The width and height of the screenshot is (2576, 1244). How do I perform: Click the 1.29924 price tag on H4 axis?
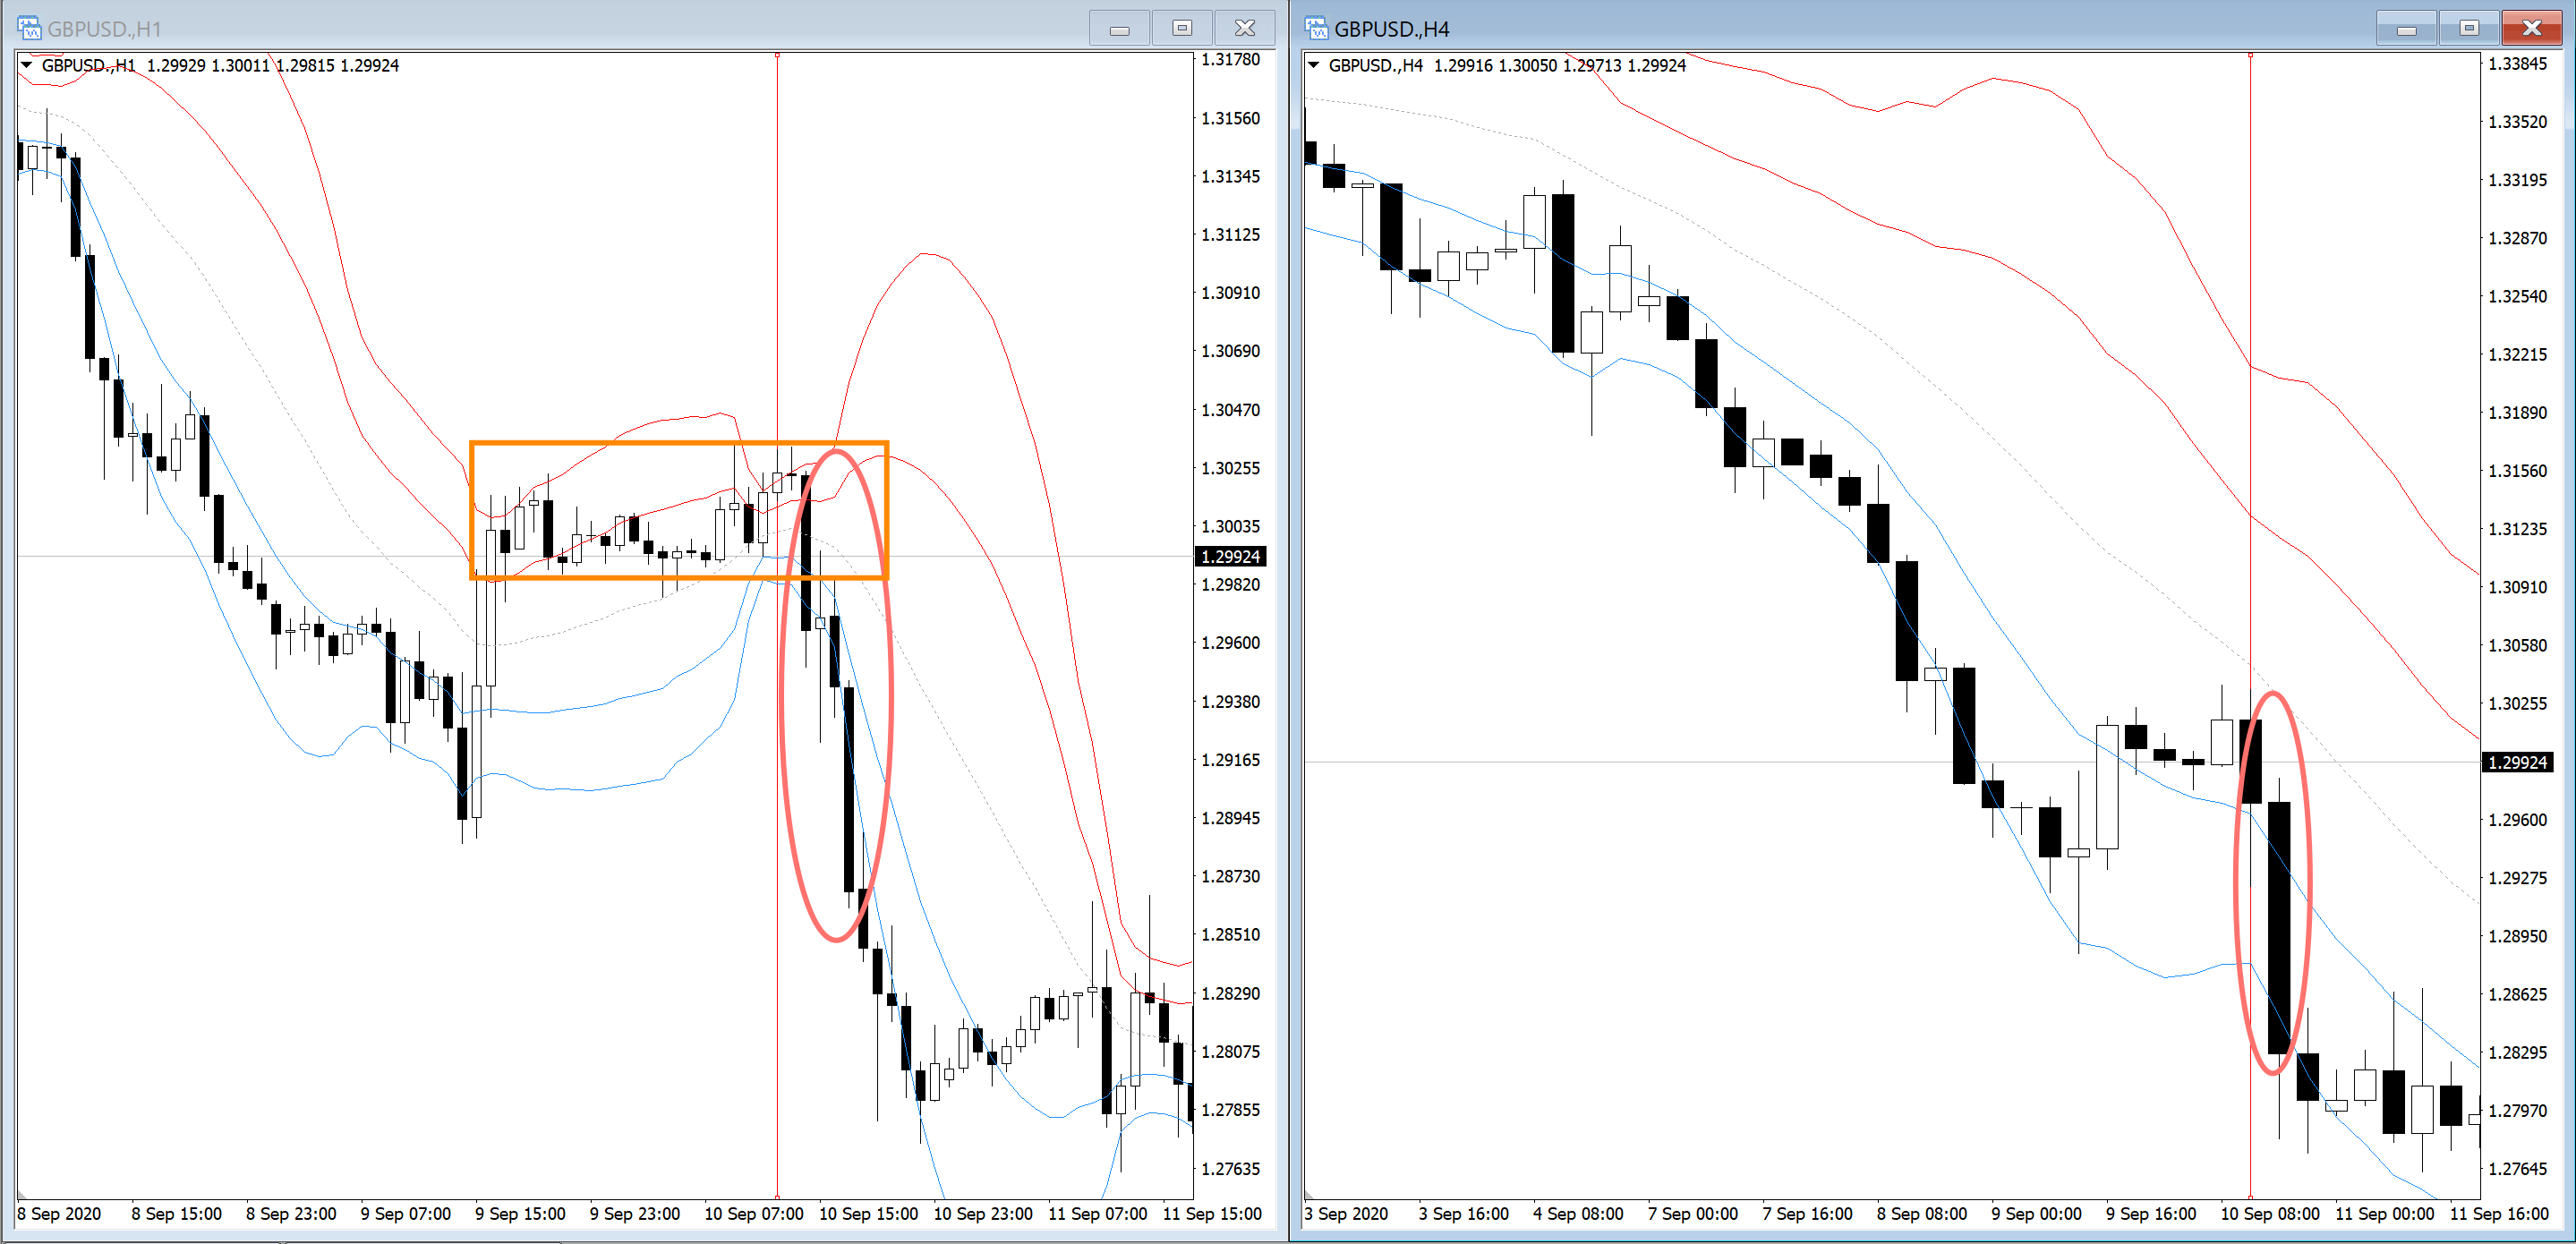[2517, 762]
